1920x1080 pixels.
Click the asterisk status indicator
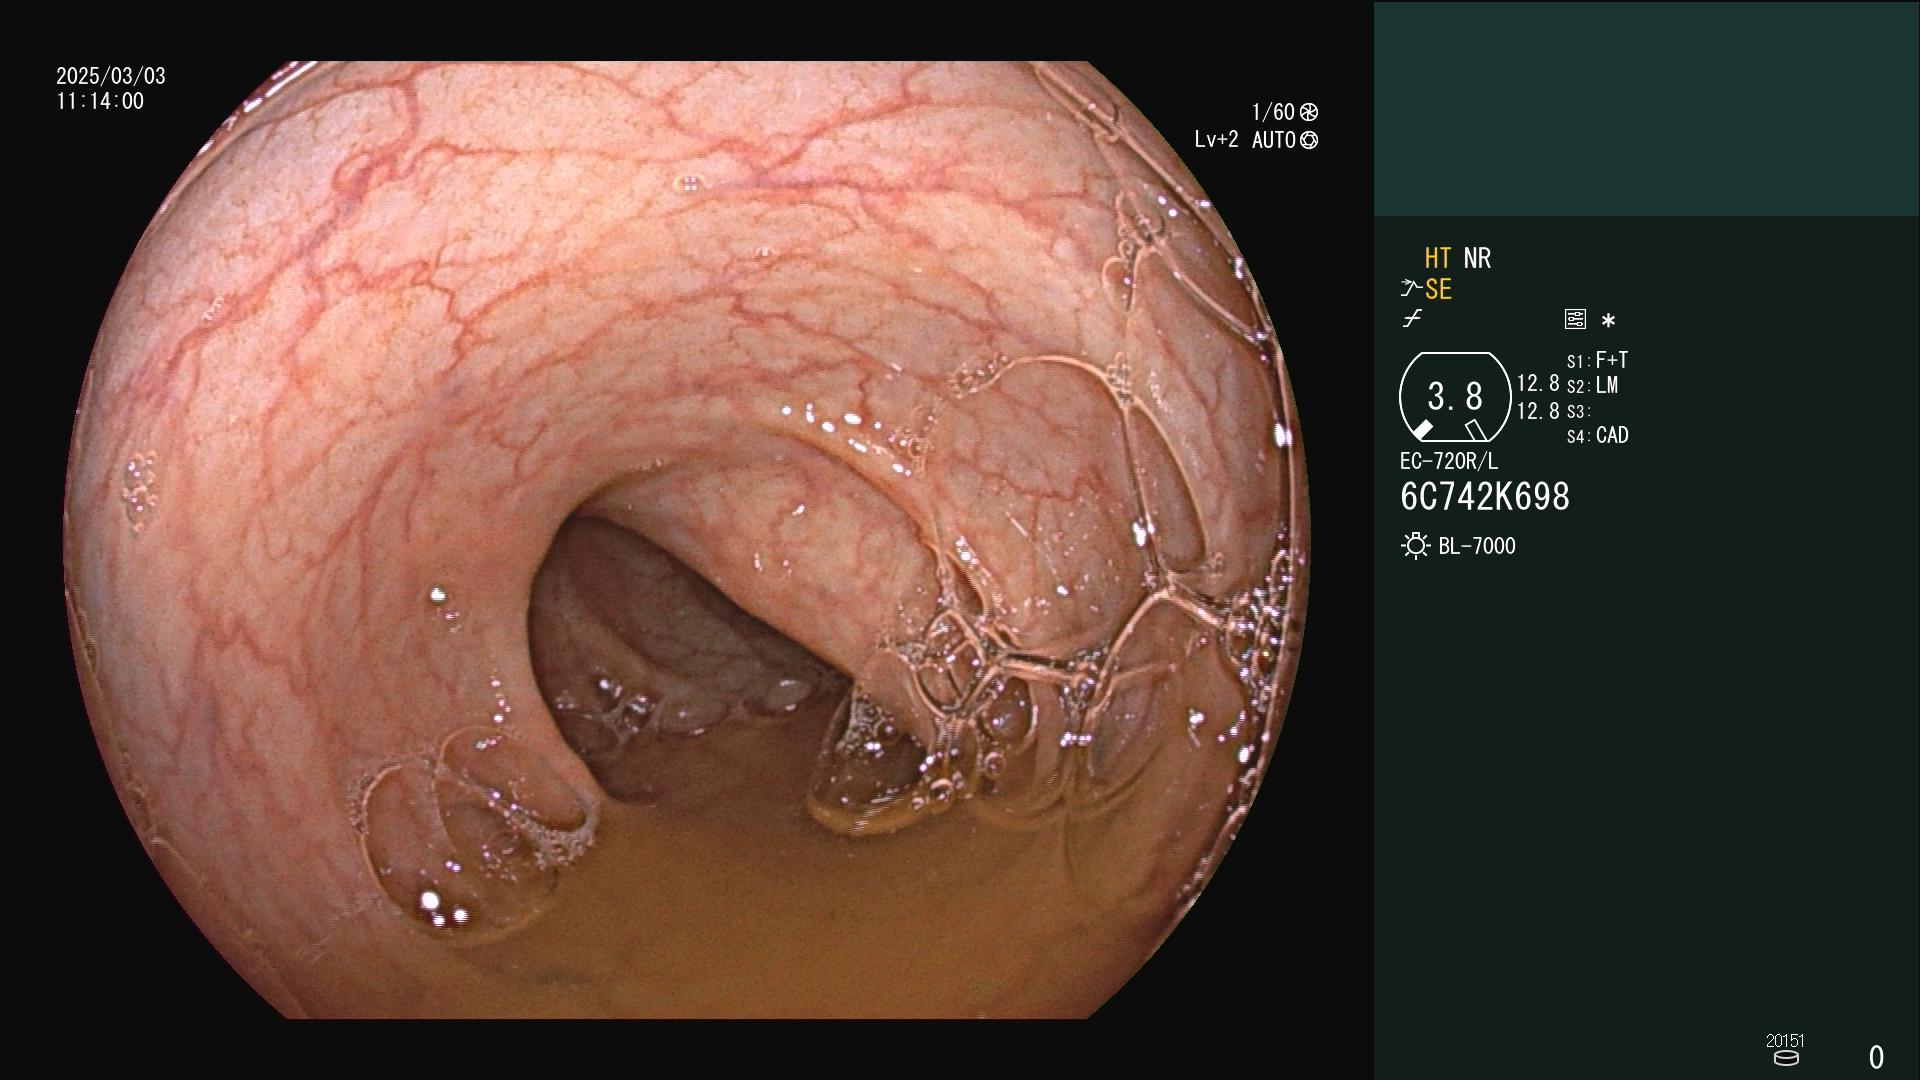[1608, 321]
